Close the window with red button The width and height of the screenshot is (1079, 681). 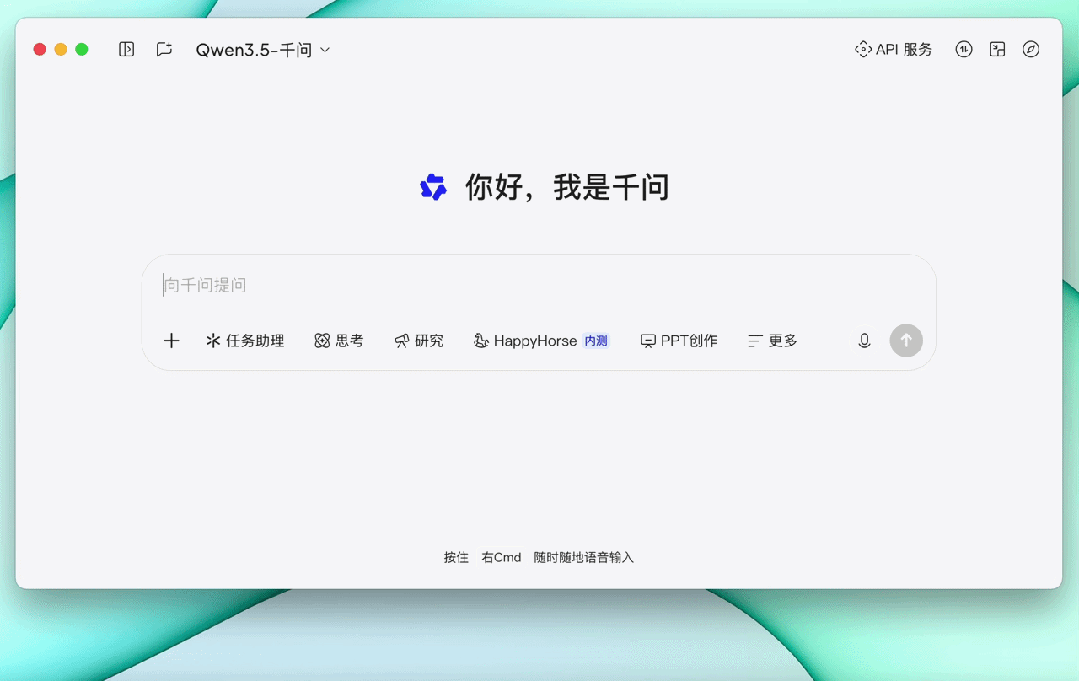pos(40,50)
